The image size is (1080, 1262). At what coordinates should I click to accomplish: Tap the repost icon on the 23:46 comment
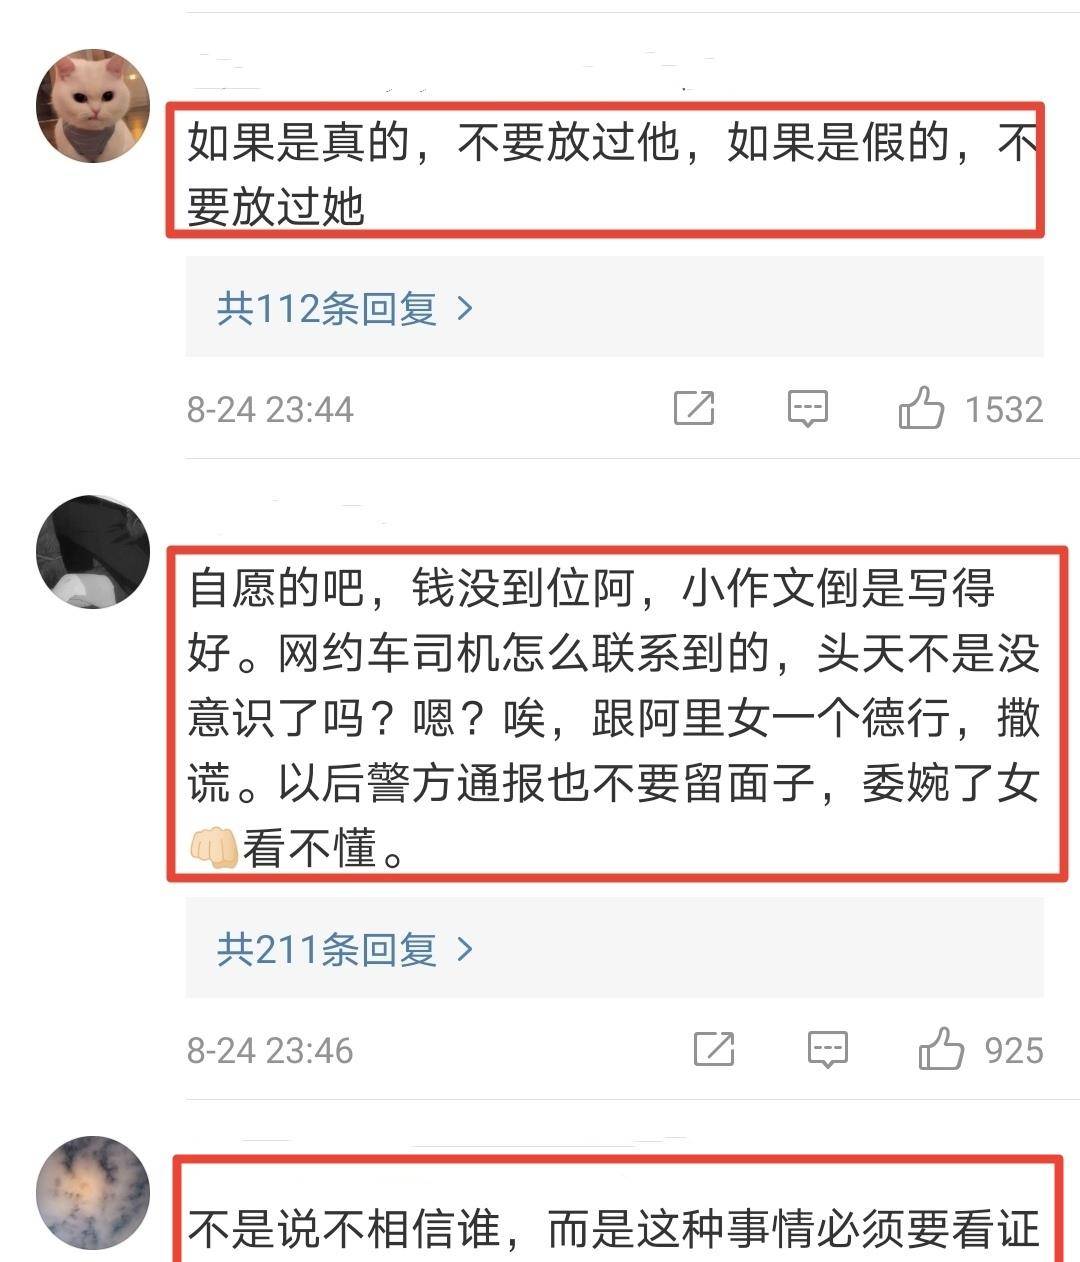point(714,1049)
